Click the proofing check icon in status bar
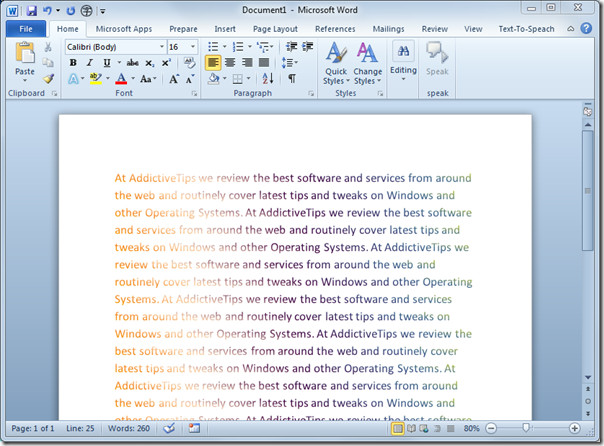604x446 pixels. tap(169, 428)
